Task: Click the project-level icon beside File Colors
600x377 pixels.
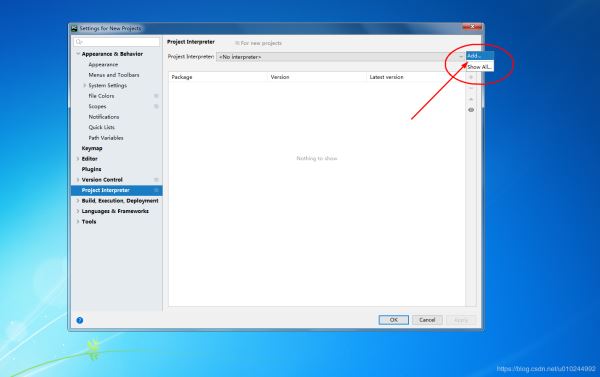Action: pyautogui.click(x=156, y=96)
